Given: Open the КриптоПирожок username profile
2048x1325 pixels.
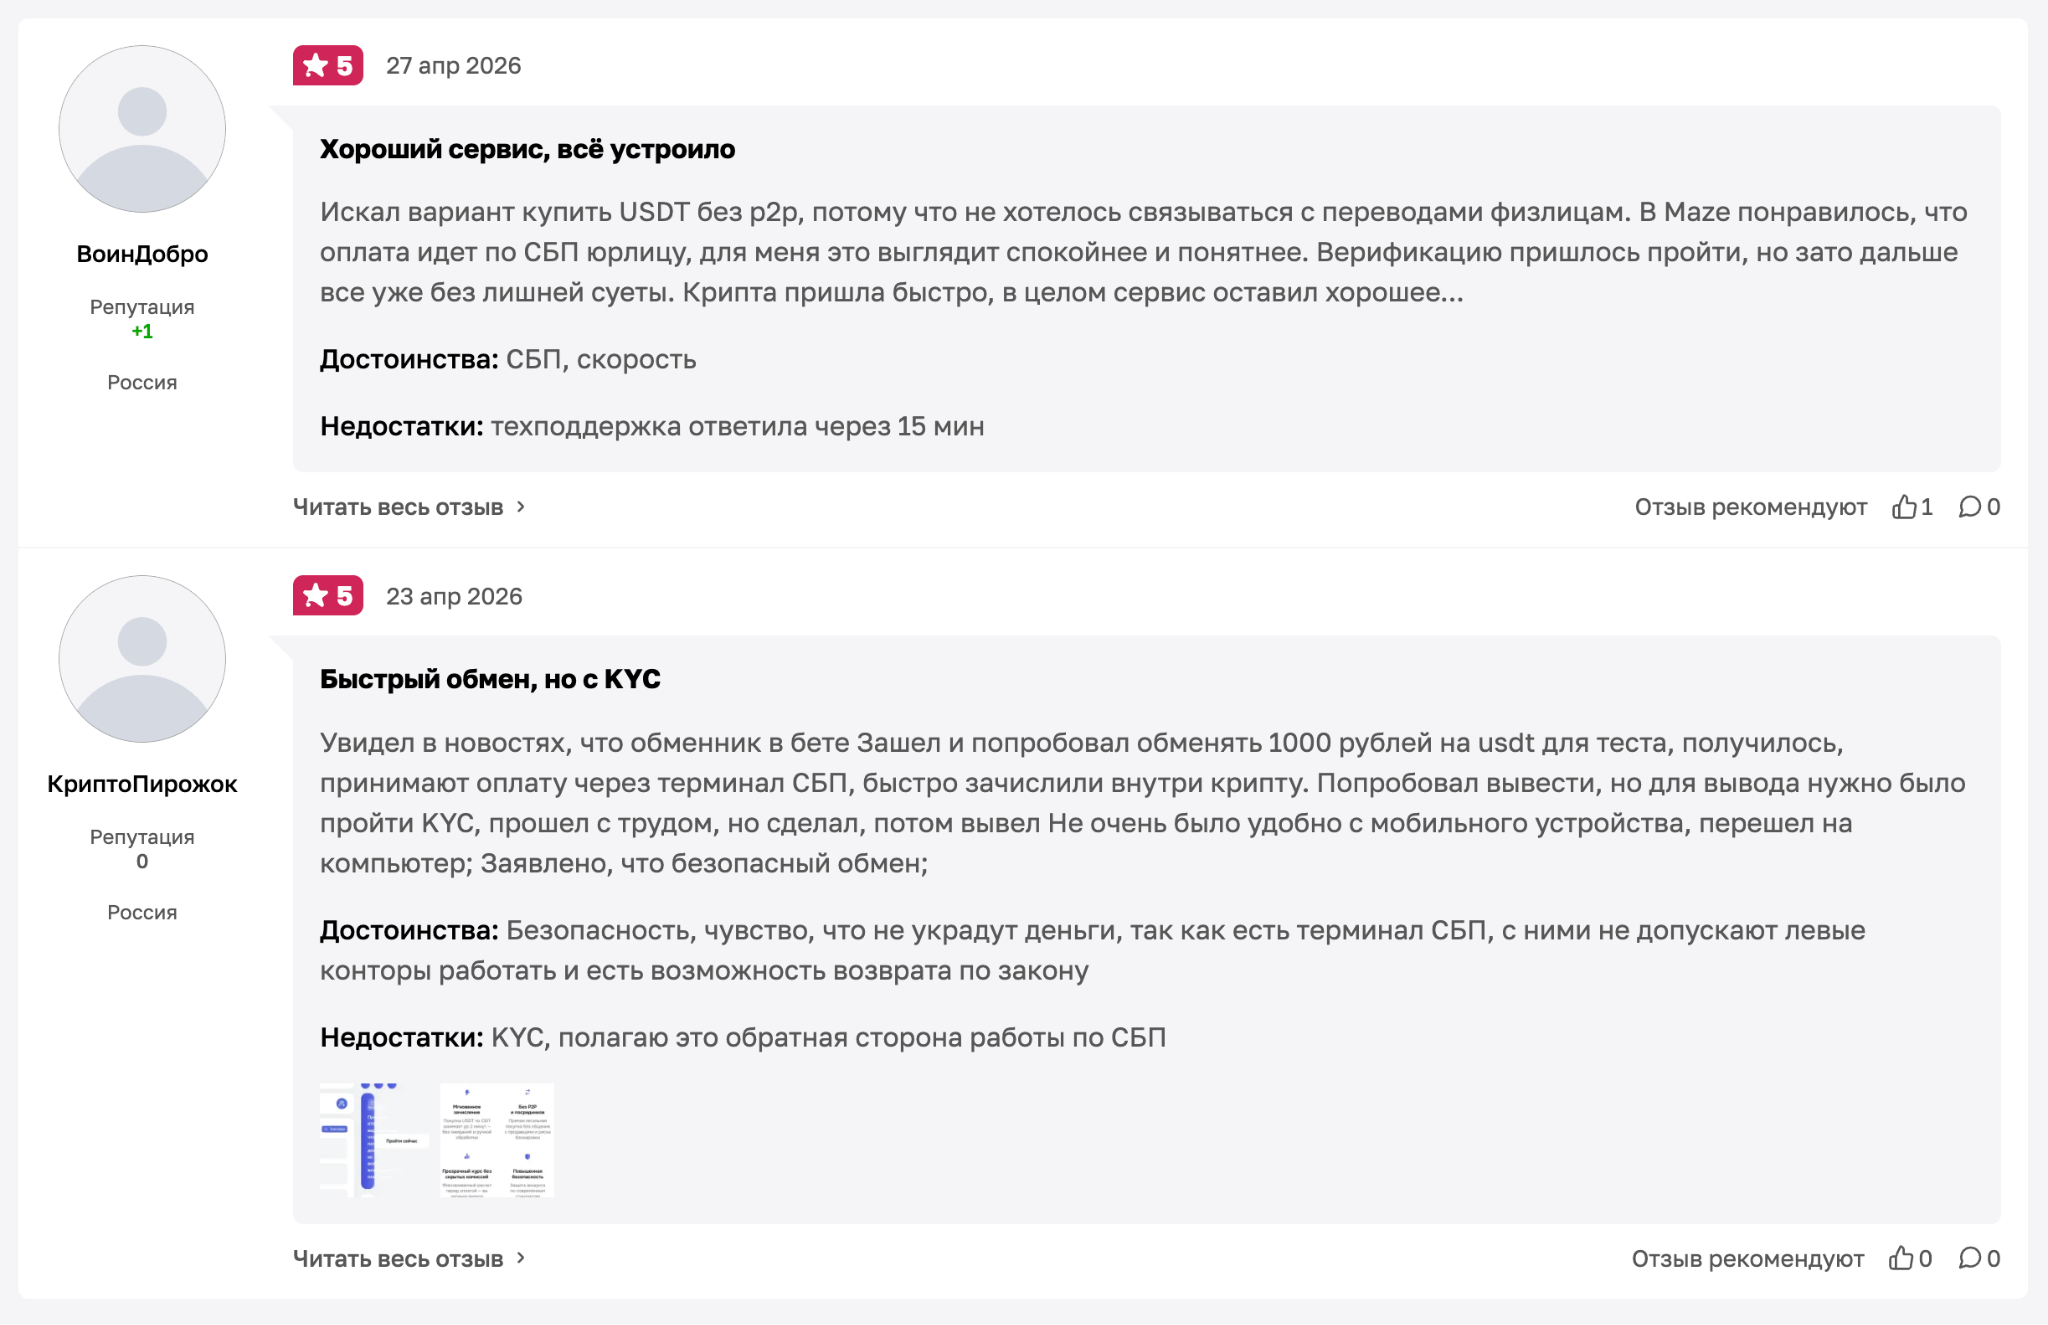Looking at the screenshot, I should coord(142,784).
